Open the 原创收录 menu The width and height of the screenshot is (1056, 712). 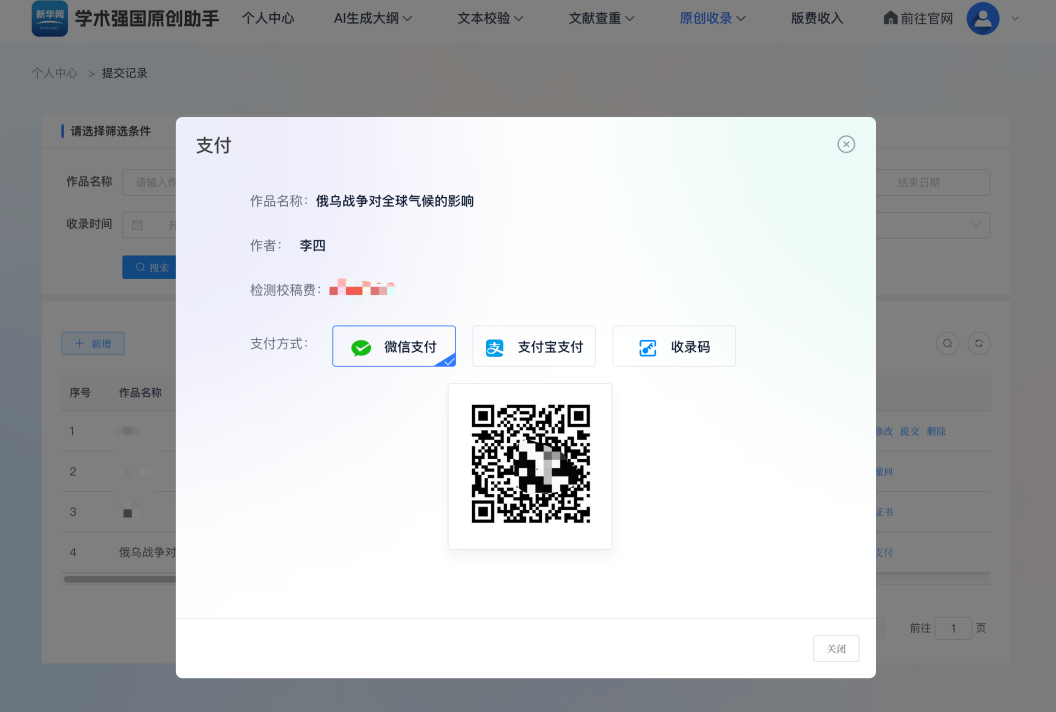tap(712, 18)
